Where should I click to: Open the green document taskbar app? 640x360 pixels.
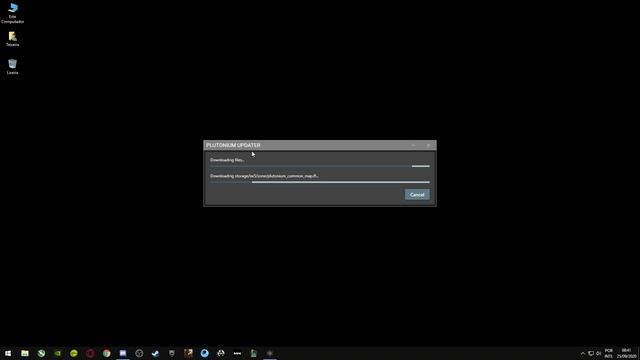pos(253,353)
